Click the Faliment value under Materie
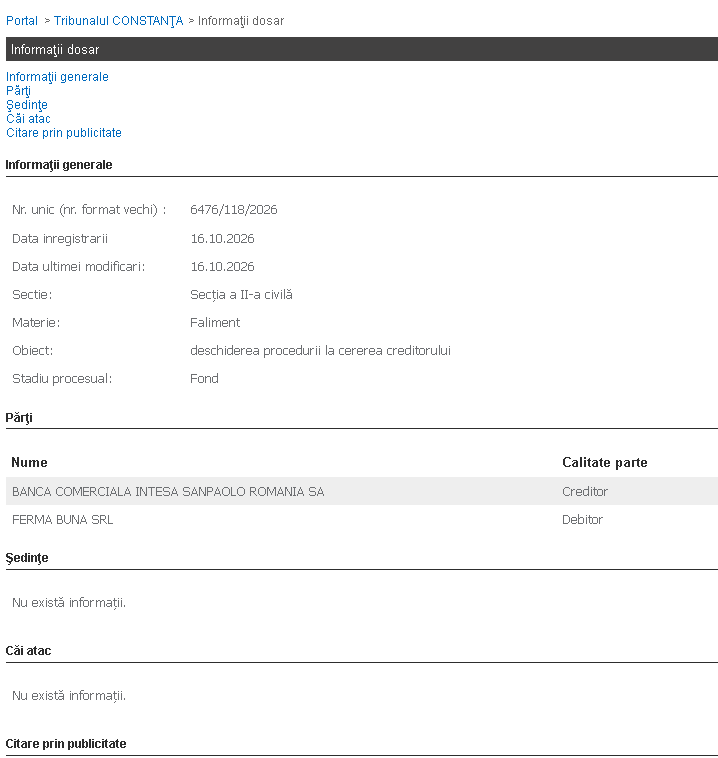 [215, 322]
